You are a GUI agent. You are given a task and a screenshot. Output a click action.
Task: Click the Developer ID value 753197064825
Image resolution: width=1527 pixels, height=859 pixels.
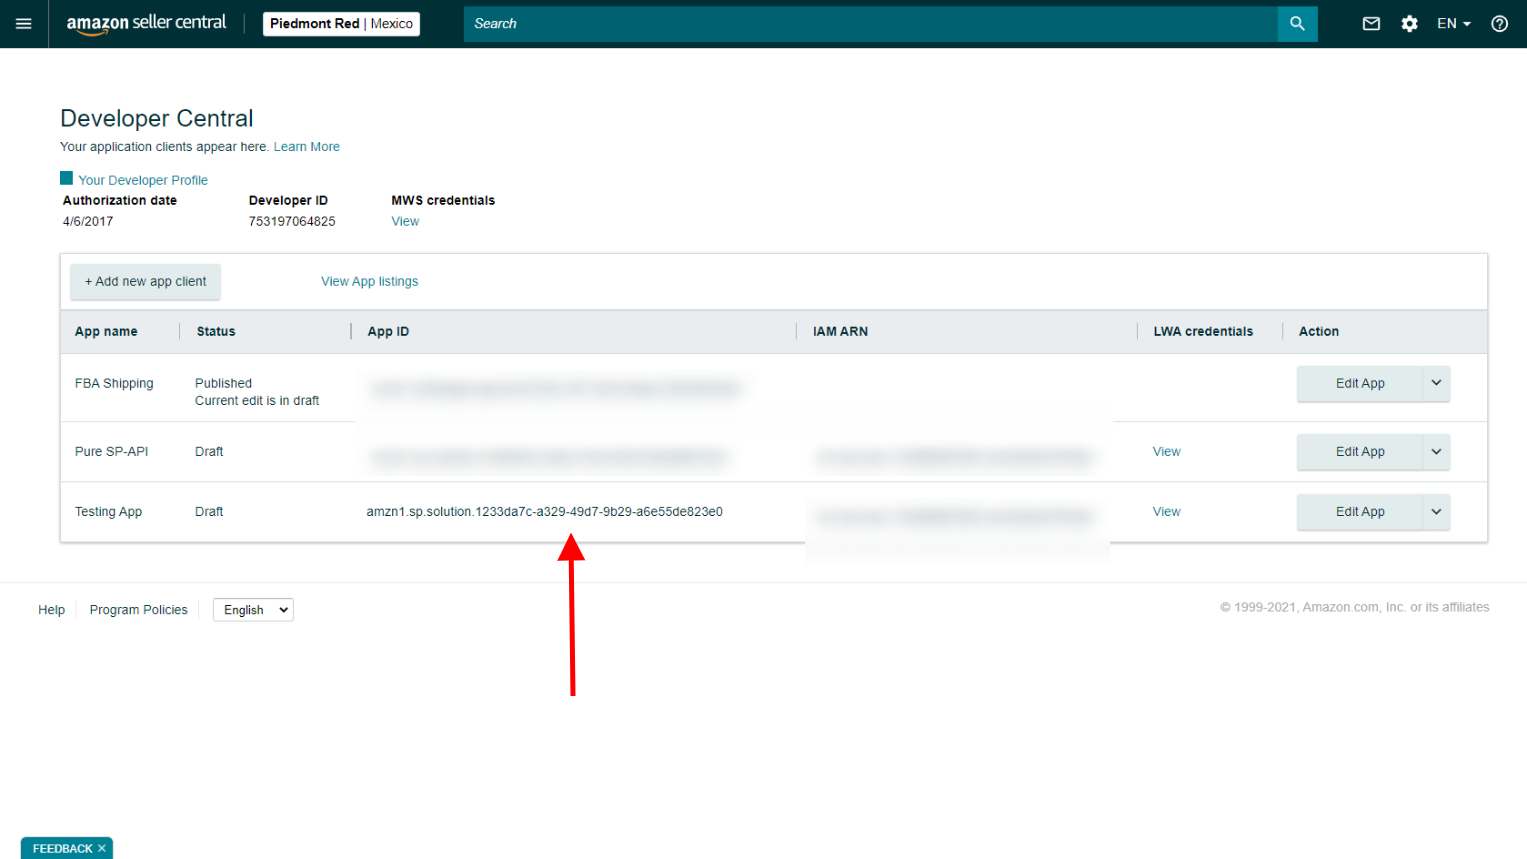pyautogui.click(x=292, y=222)
